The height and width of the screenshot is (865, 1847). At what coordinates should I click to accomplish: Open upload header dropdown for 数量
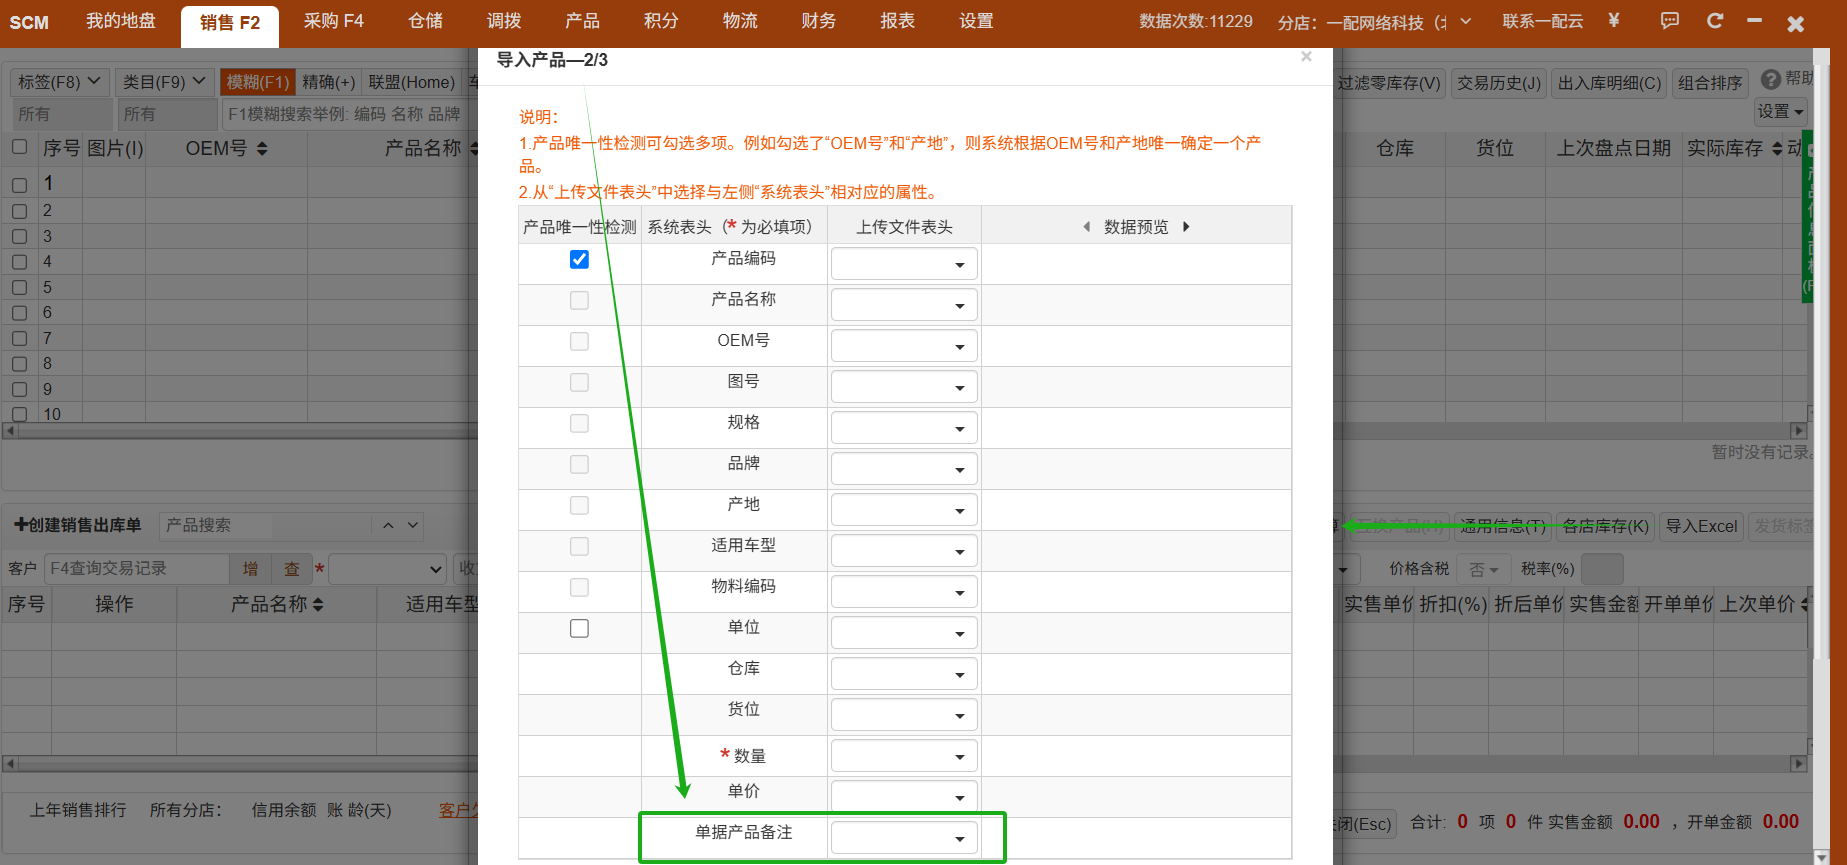(x=904, y=756)
